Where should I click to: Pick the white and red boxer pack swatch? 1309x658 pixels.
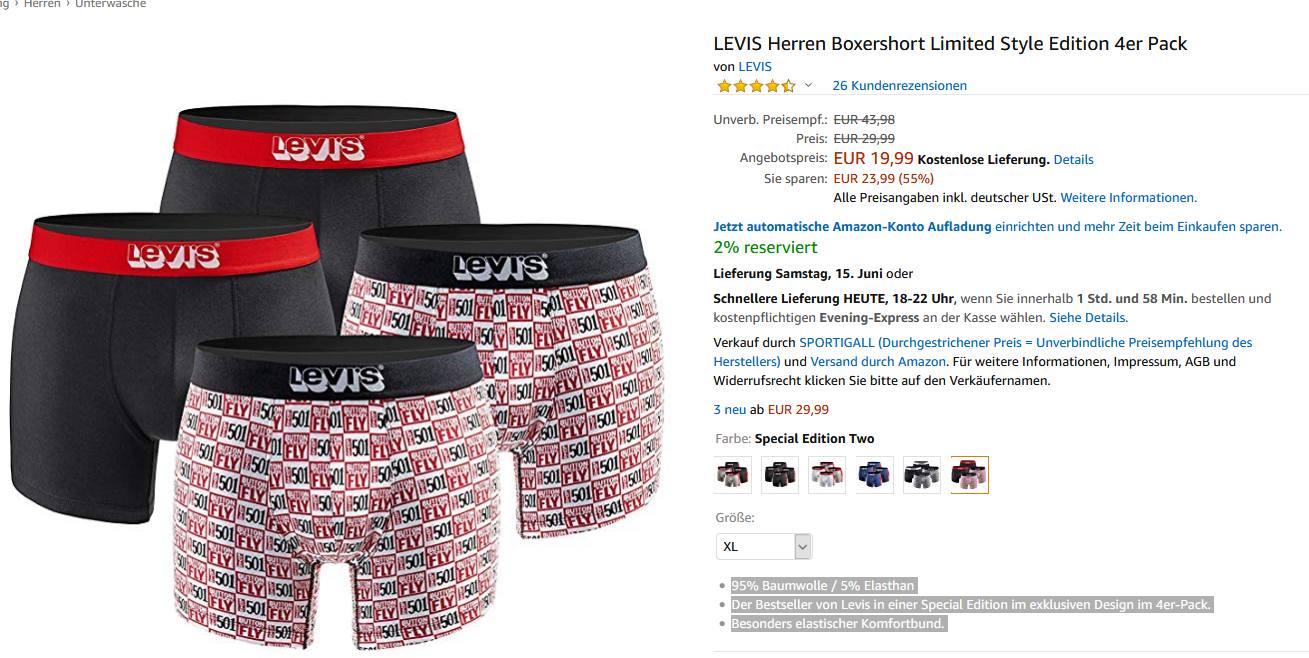(x=827, y=475)
